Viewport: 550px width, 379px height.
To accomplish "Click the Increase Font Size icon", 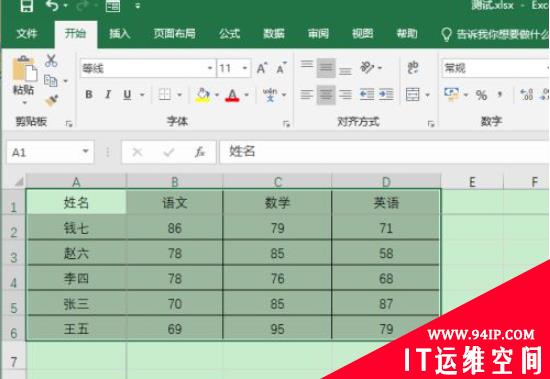I will click(262, 68).
